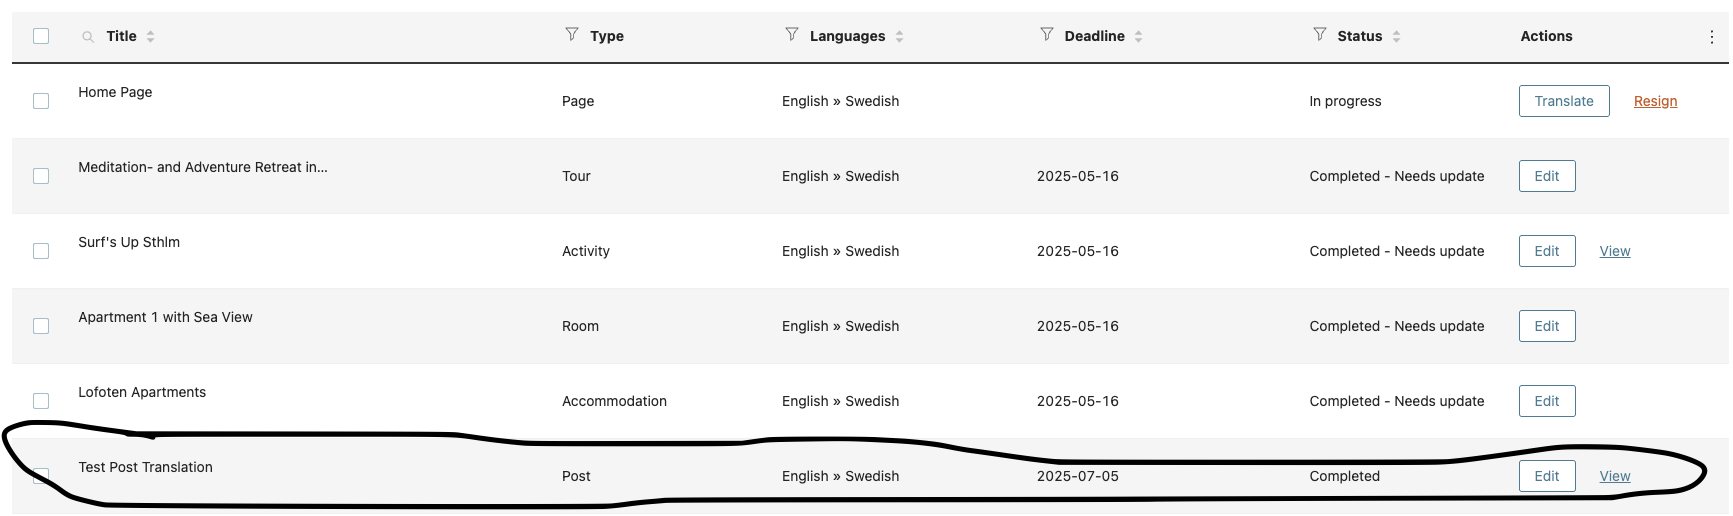Click the Resign link for Home Page
The image size is (1733, 516).
point(1656,101)
